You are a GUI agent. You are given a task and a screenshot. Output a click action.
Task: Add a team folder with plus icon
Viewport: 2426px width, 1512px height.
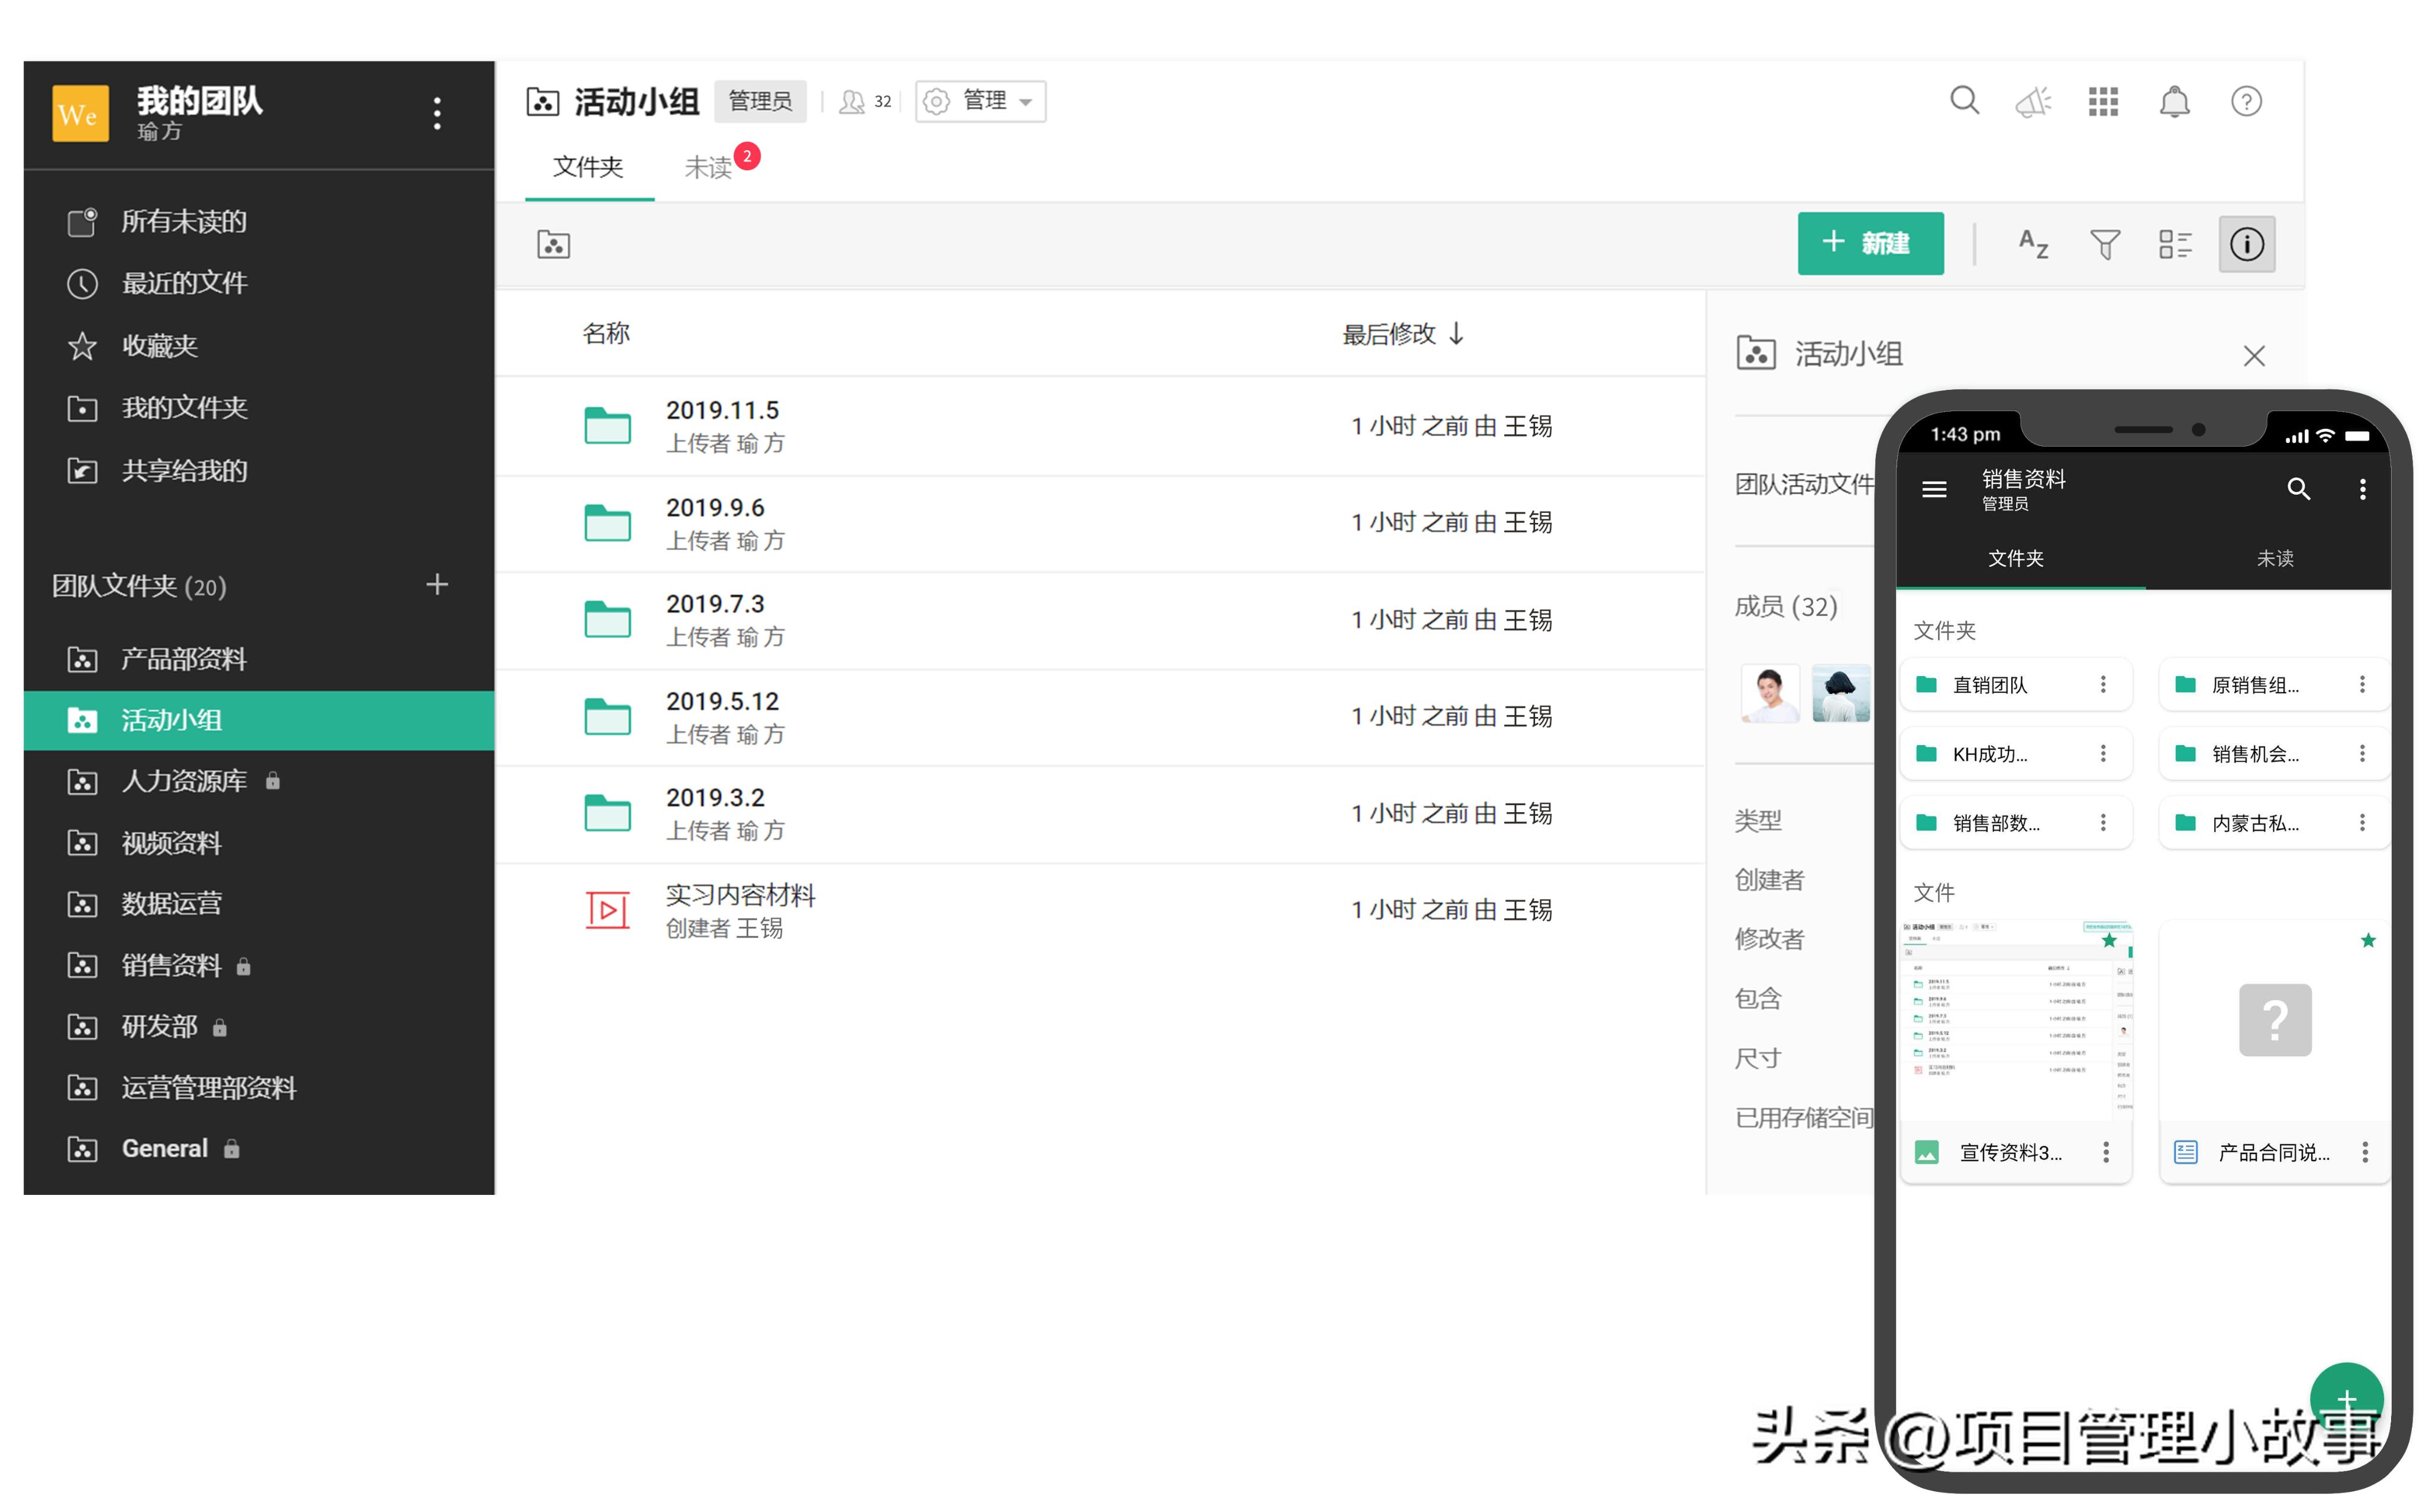coord(437,585)
